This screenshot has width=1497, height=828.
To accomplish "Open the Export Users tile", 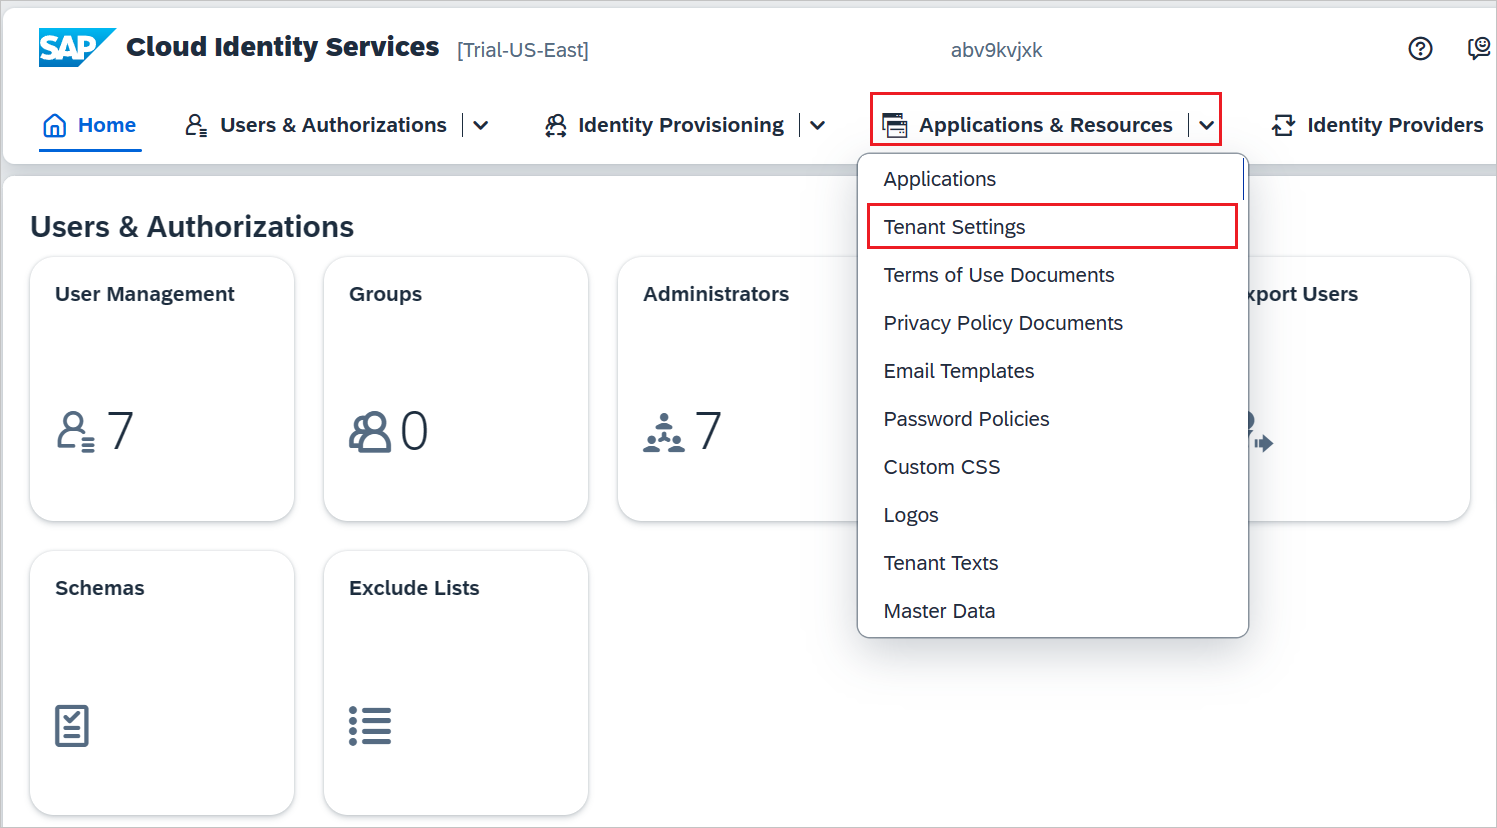I will [1358, 388].
